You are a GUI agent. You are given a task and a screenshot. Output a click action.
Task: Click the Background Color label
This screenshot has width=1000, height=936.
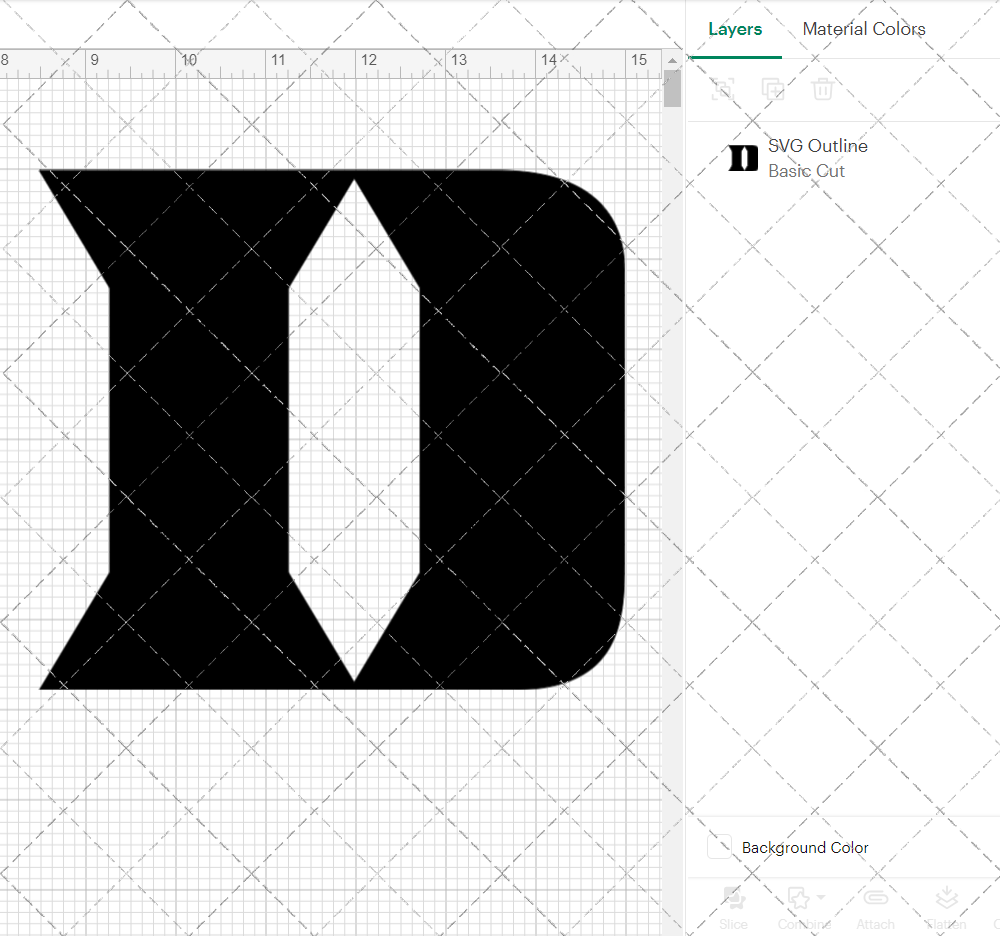click(x=805, y=847)
